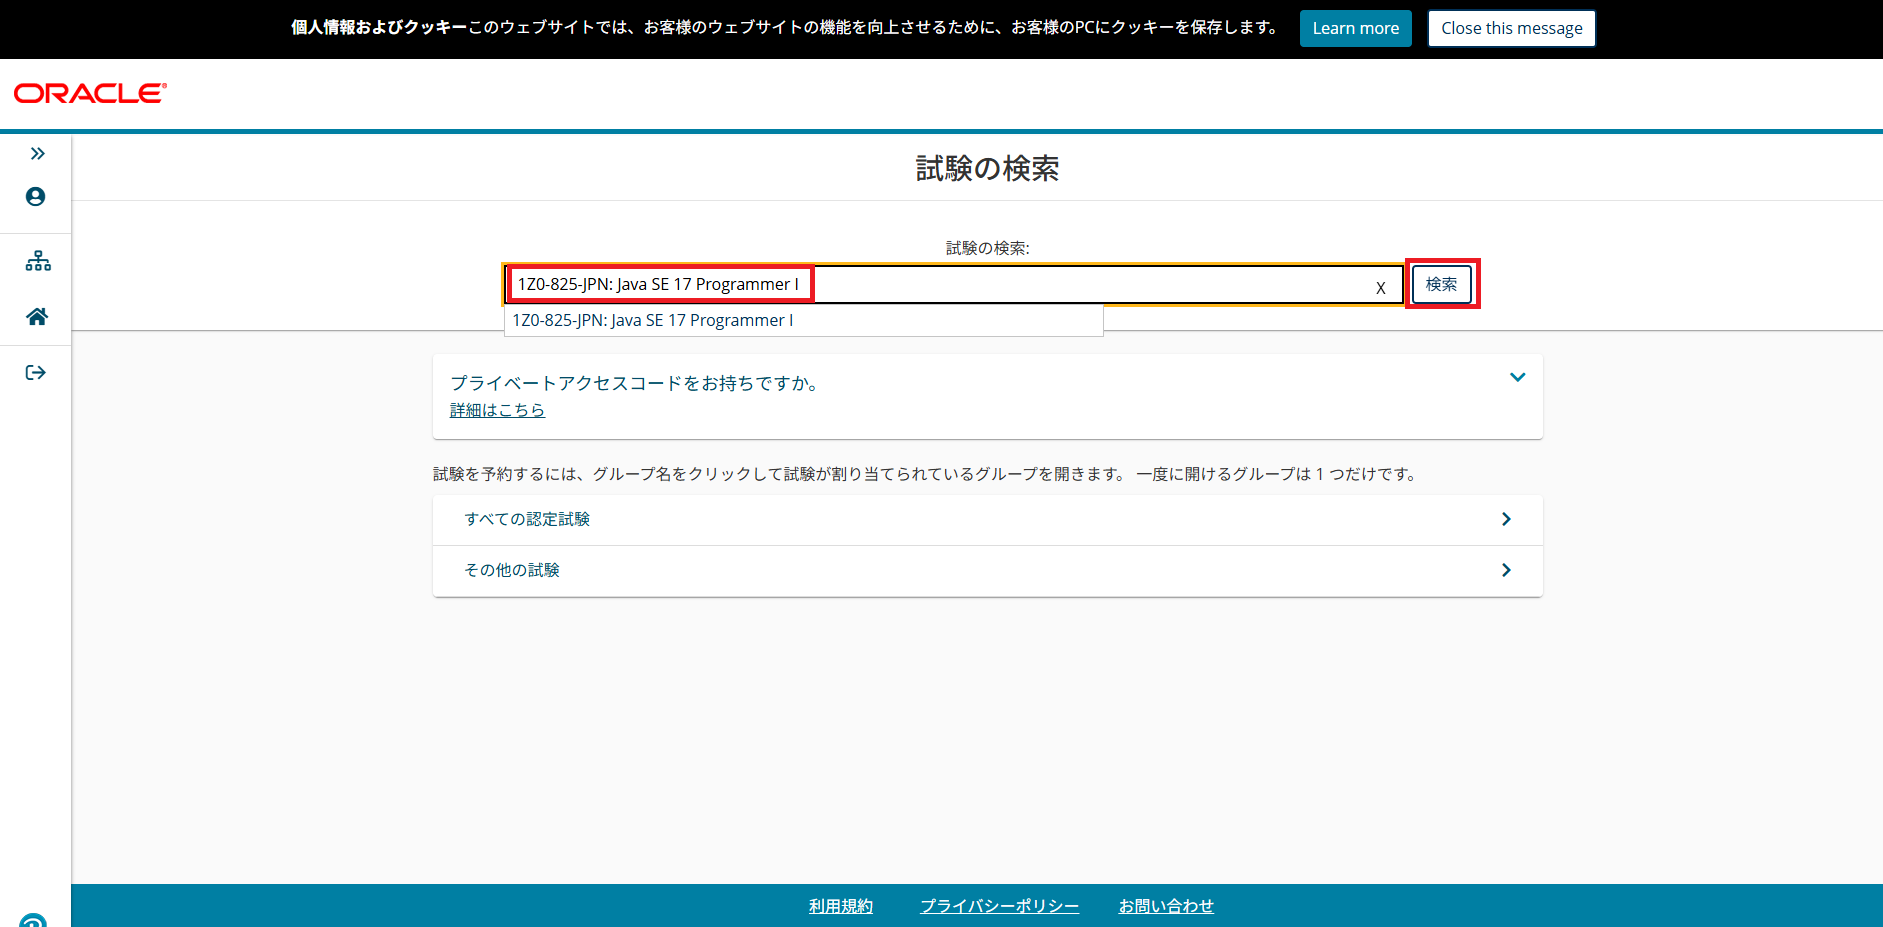
Task: Click the 検索 search button
Action: point(1441,284)
